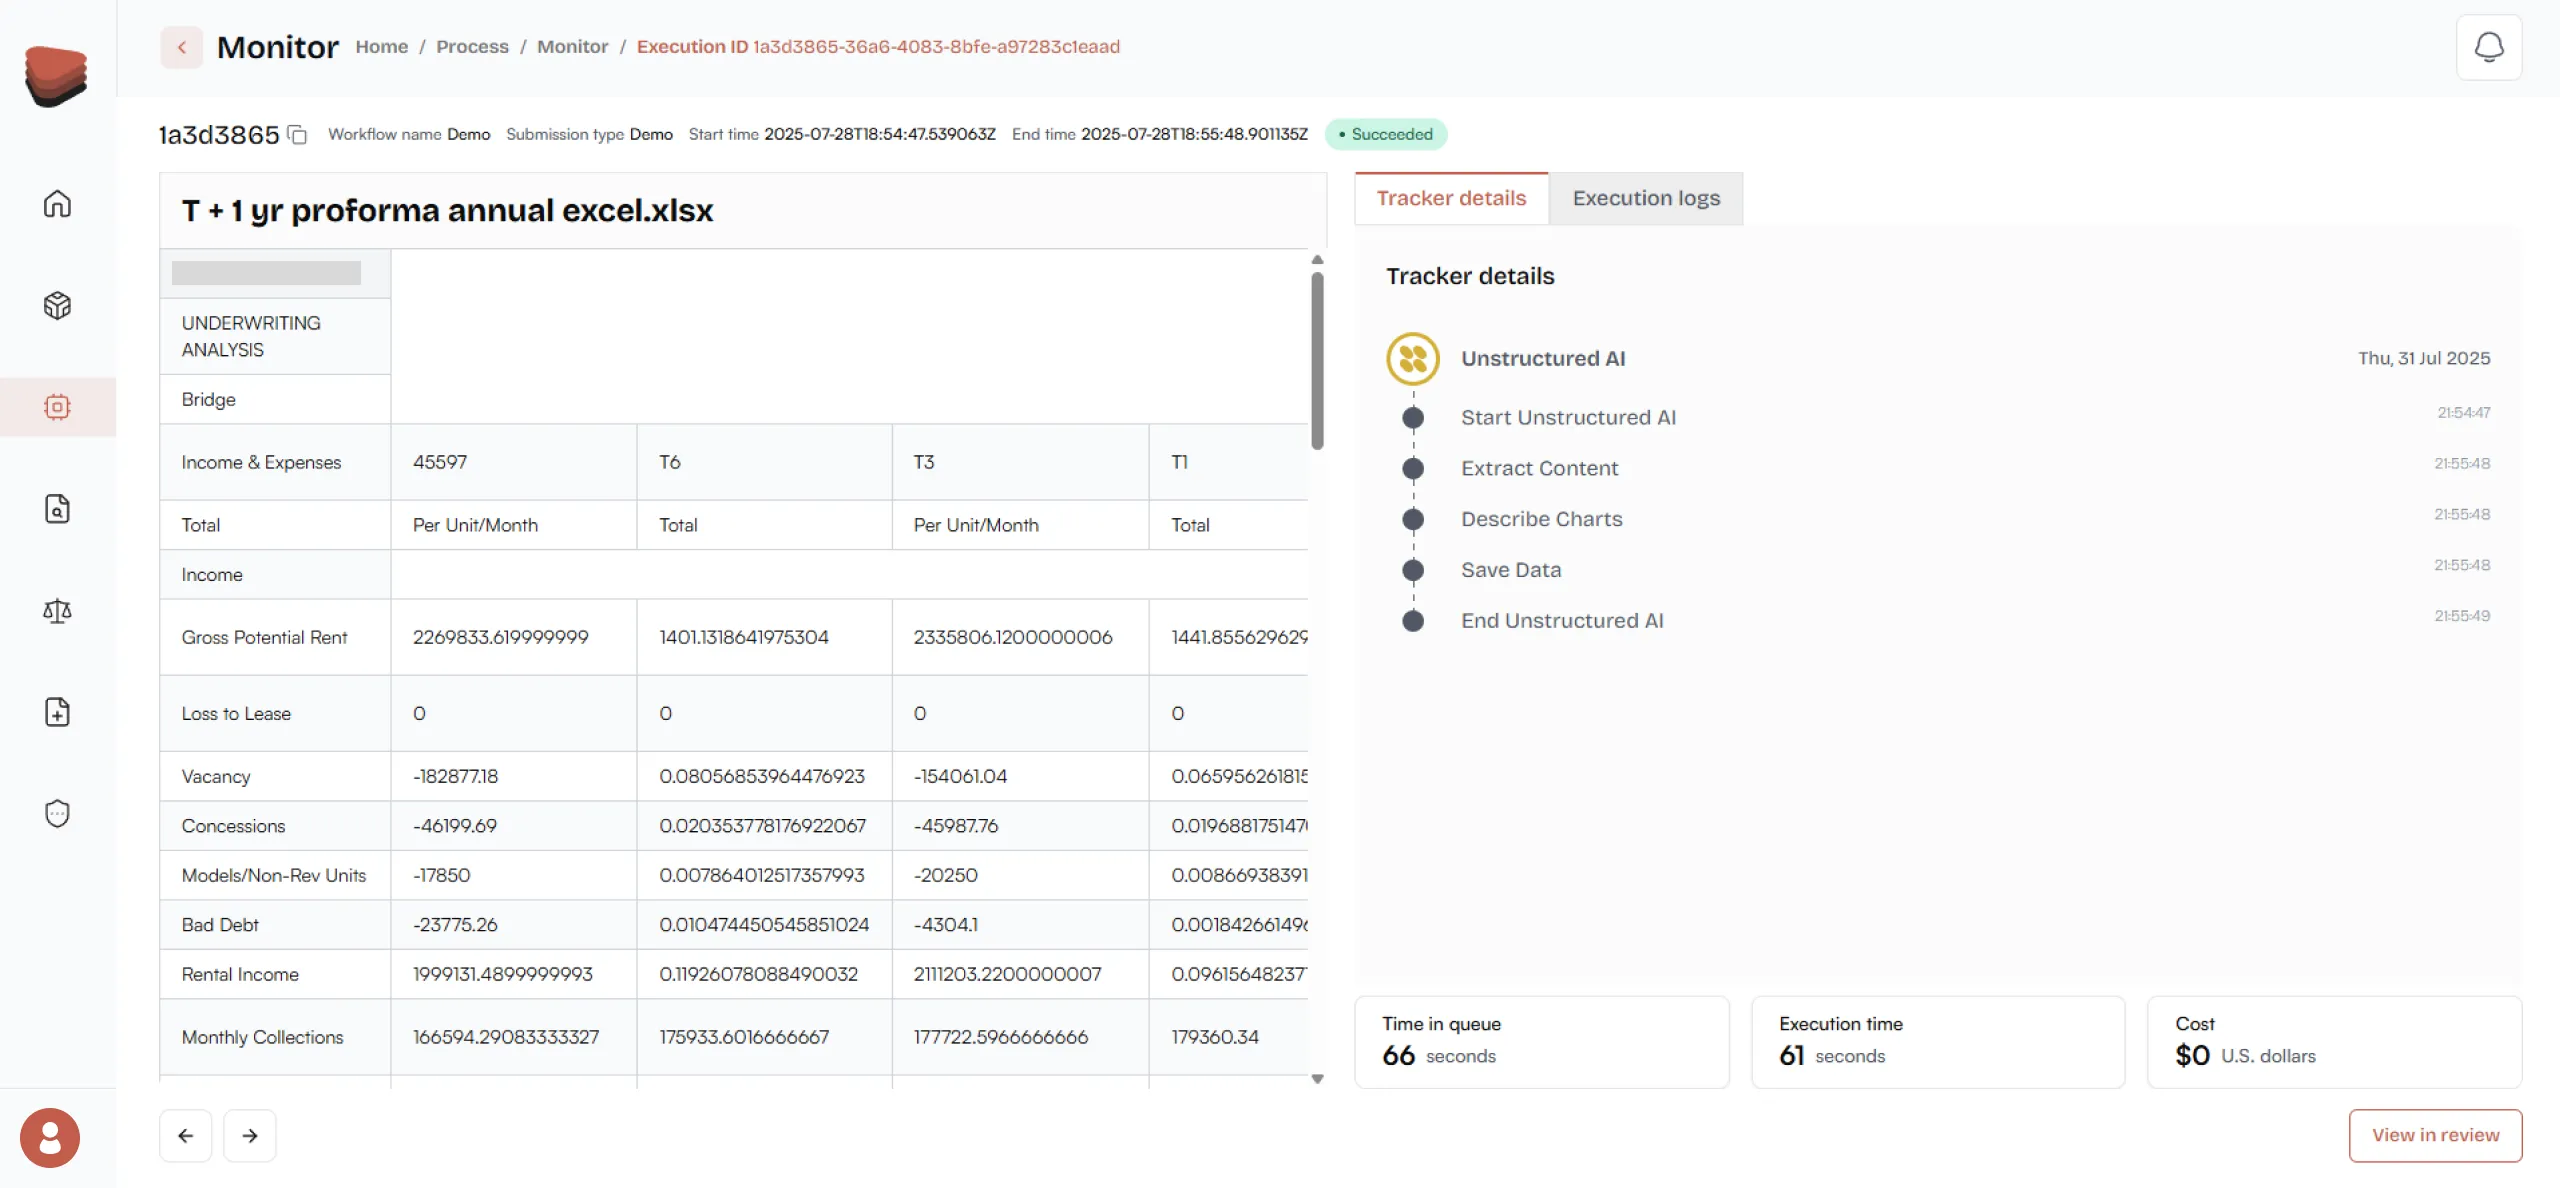Click the value 2269833.619999999
Viewport: 2560px width, 1188px height.
pyautogui.click(x=500, y=637)
